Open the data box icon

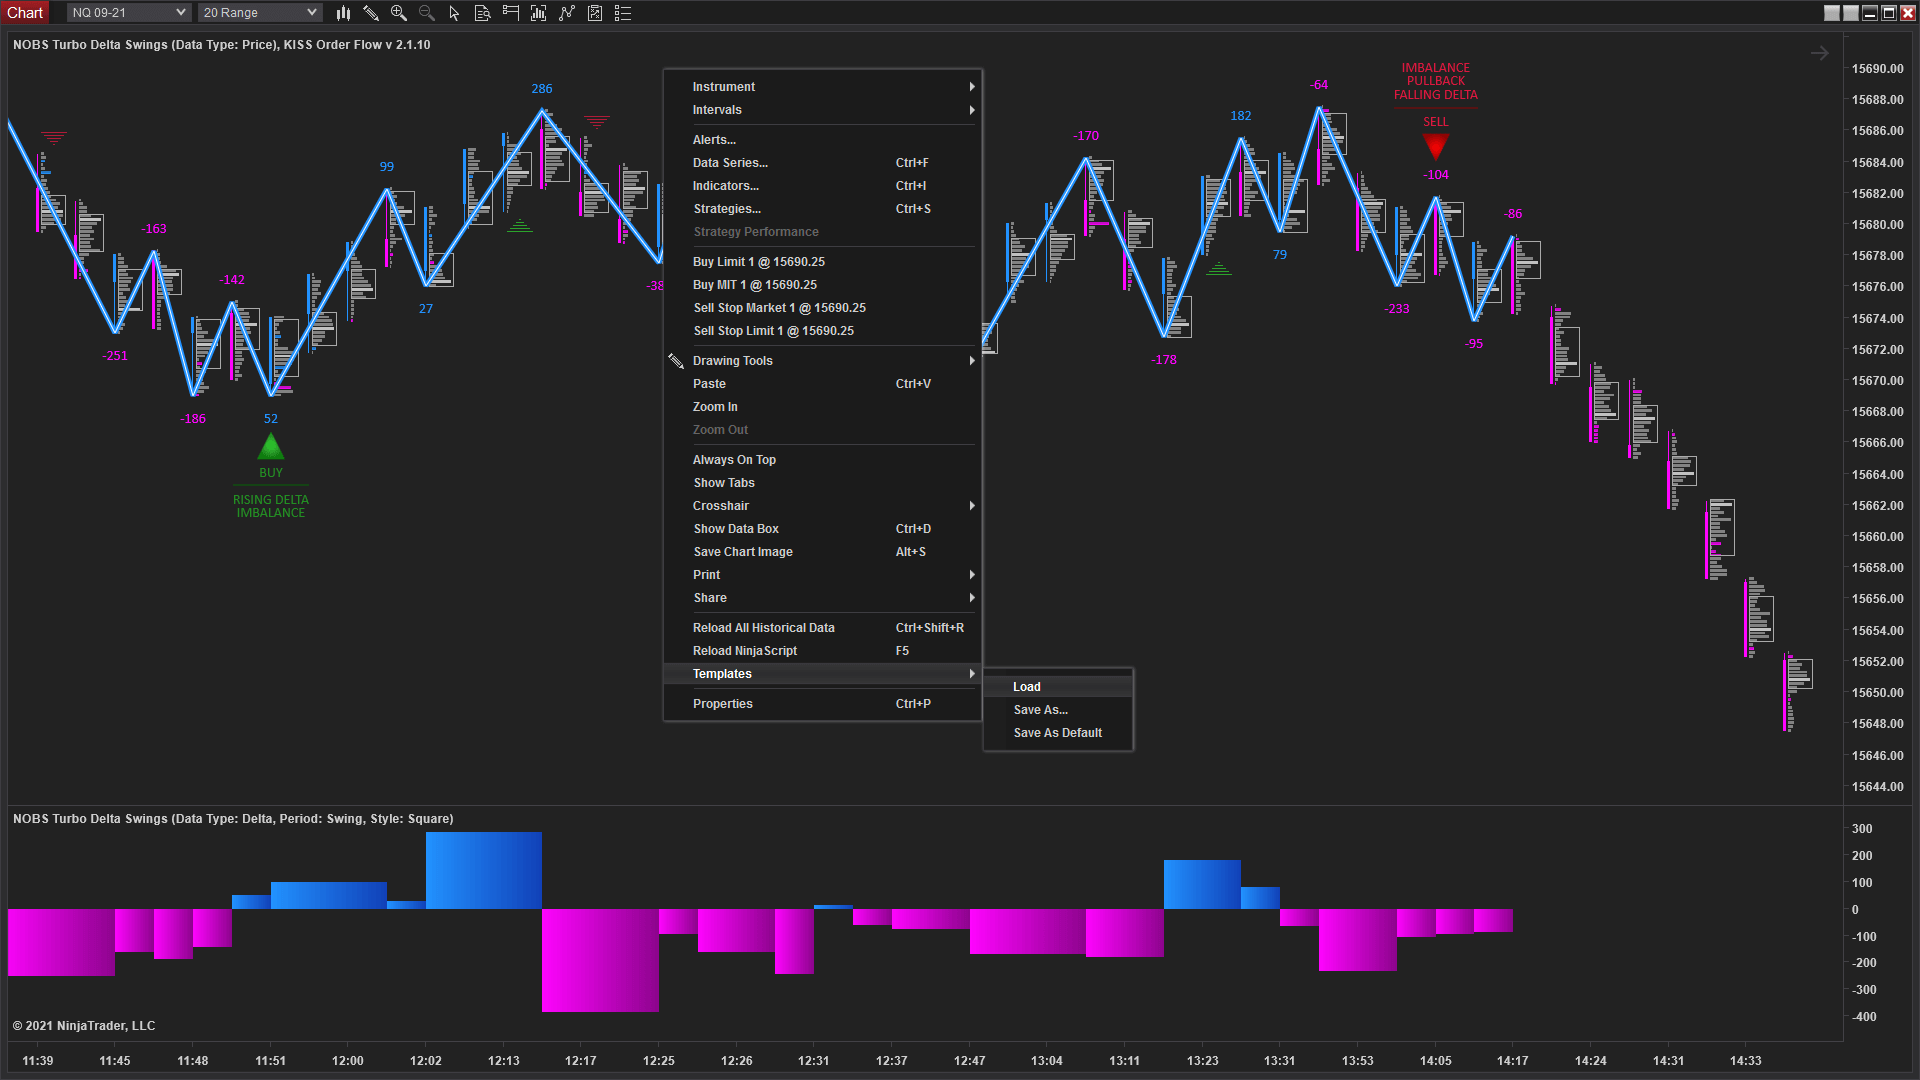[x=482, y=13]
